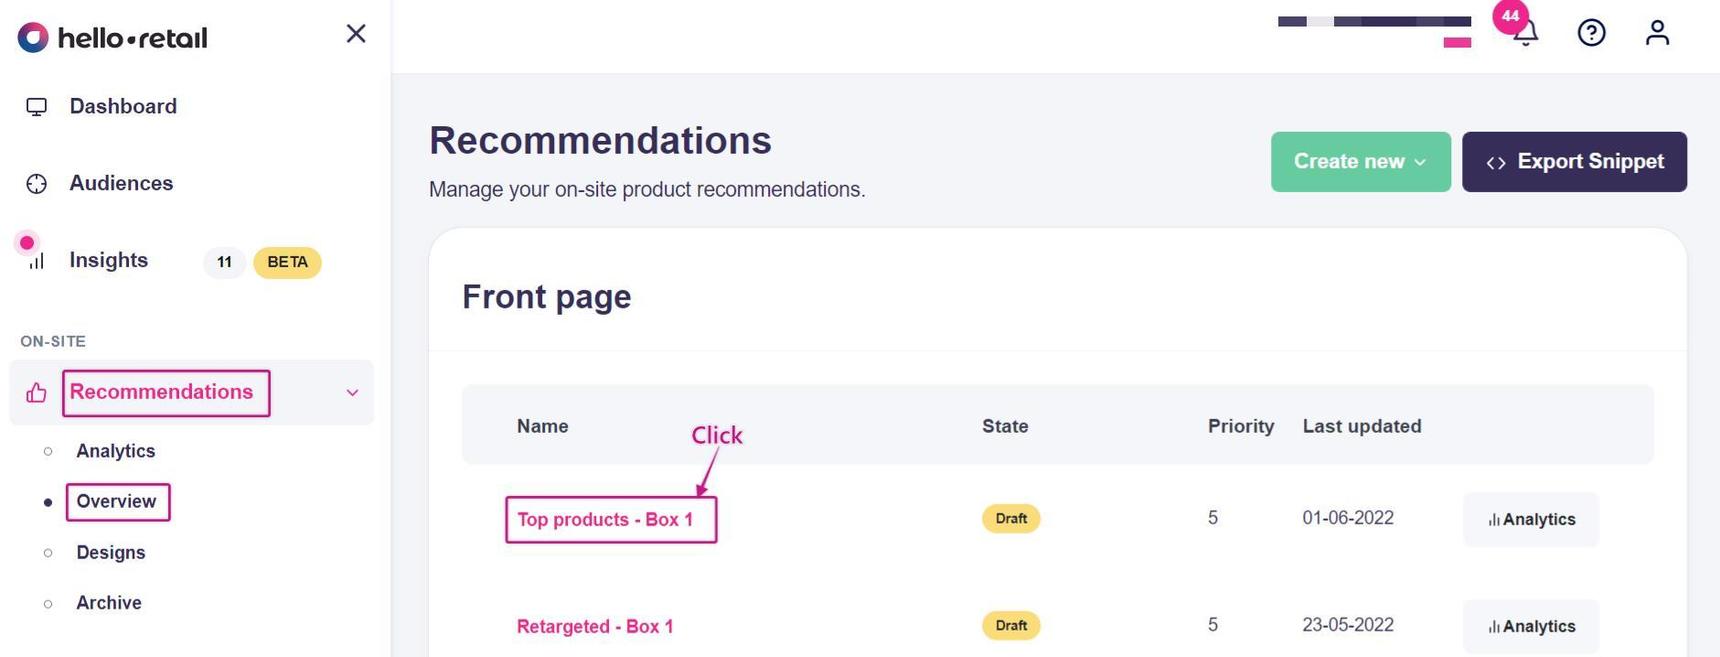The image size is (1720, 657).
Task: Click the Recommendations thumbs-up icon
Action: coord(37,393)
